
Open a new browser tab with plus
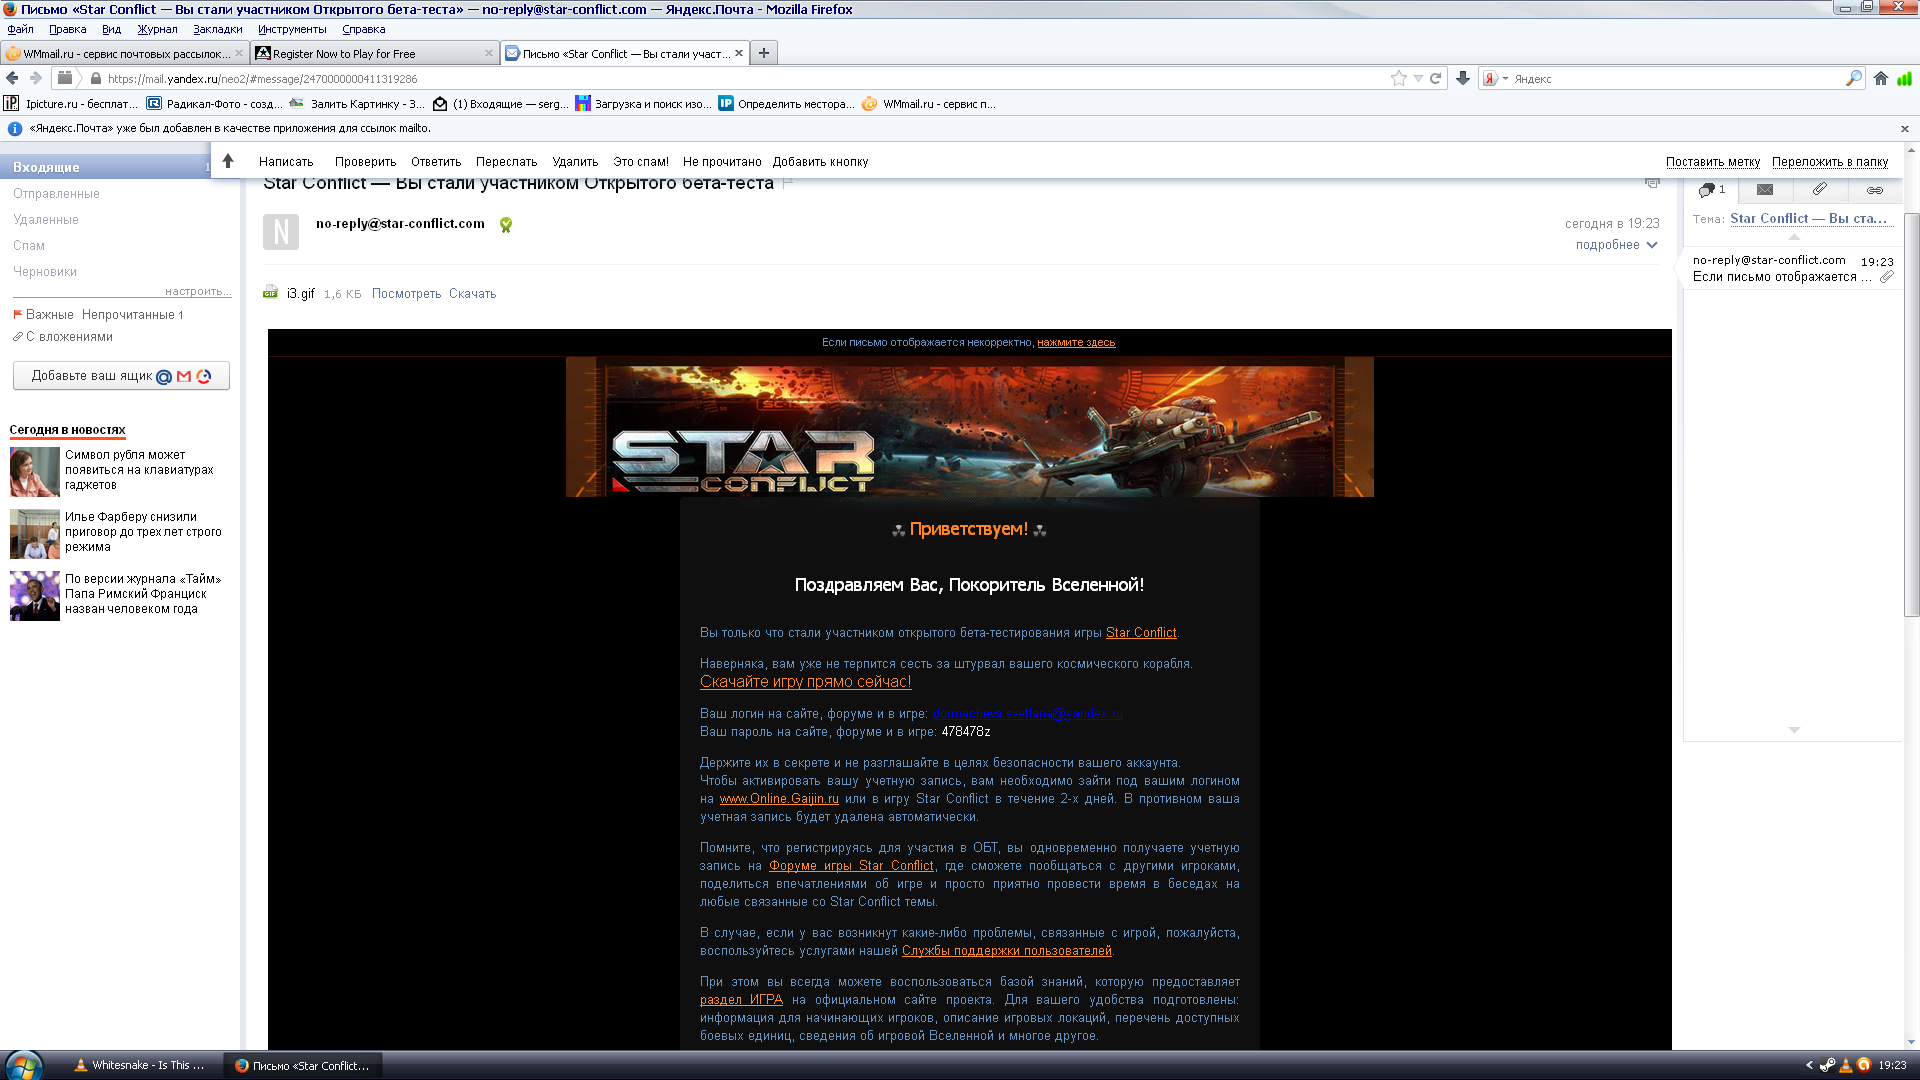[764, 53]
